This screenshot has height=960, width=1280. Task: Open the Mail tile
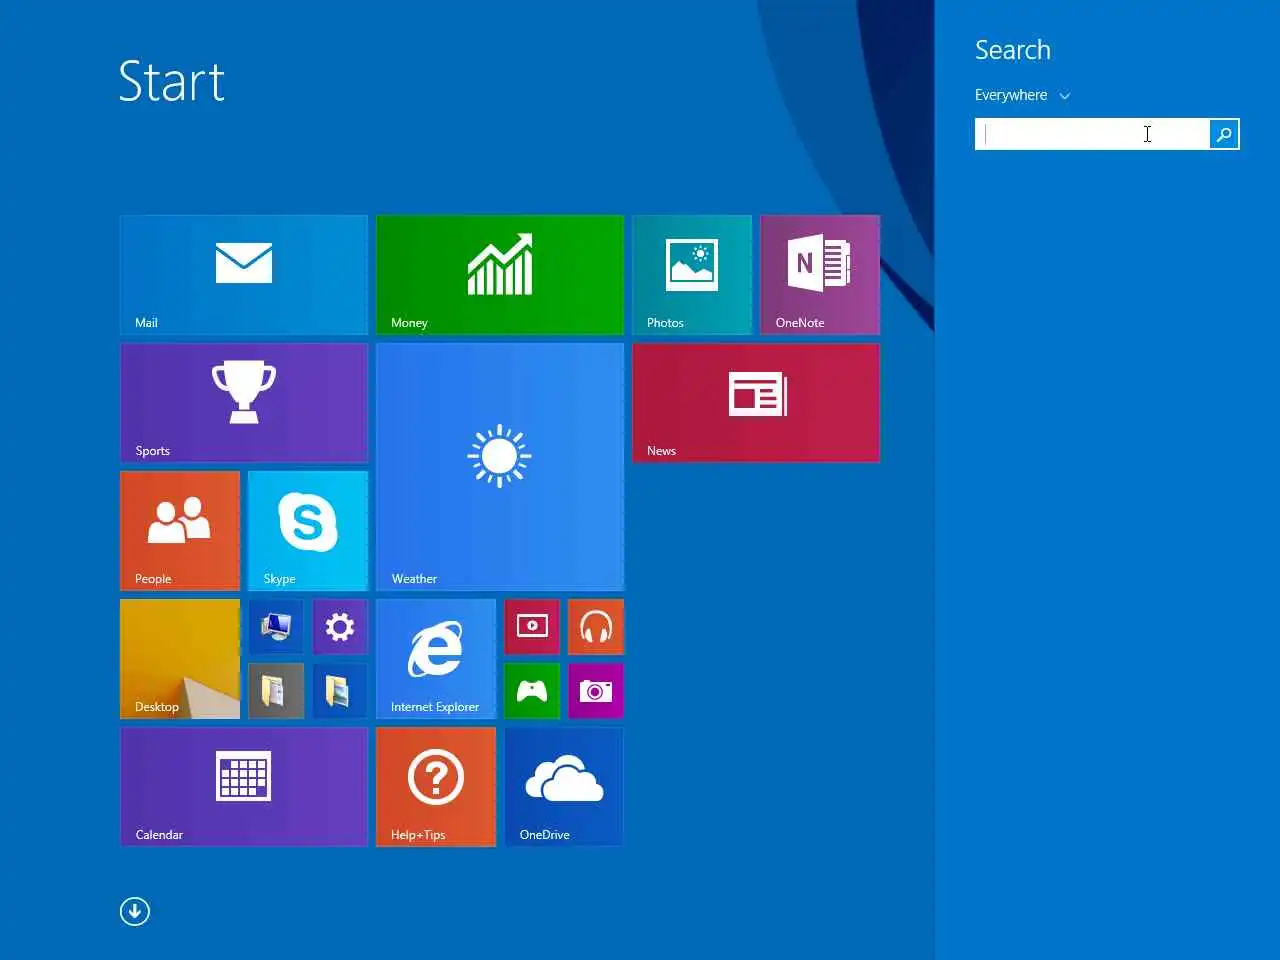[244, 275]
